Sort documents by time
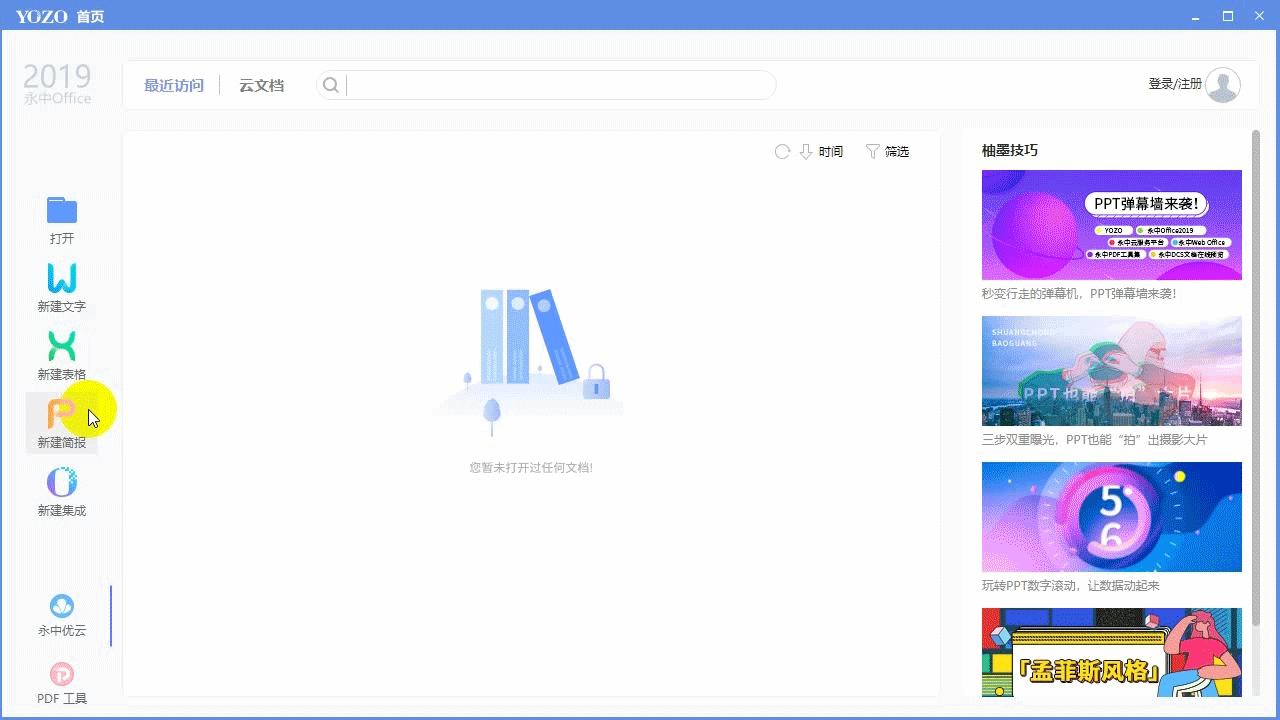The width and height of the screenshot is (1280, 720). point(821,151)
